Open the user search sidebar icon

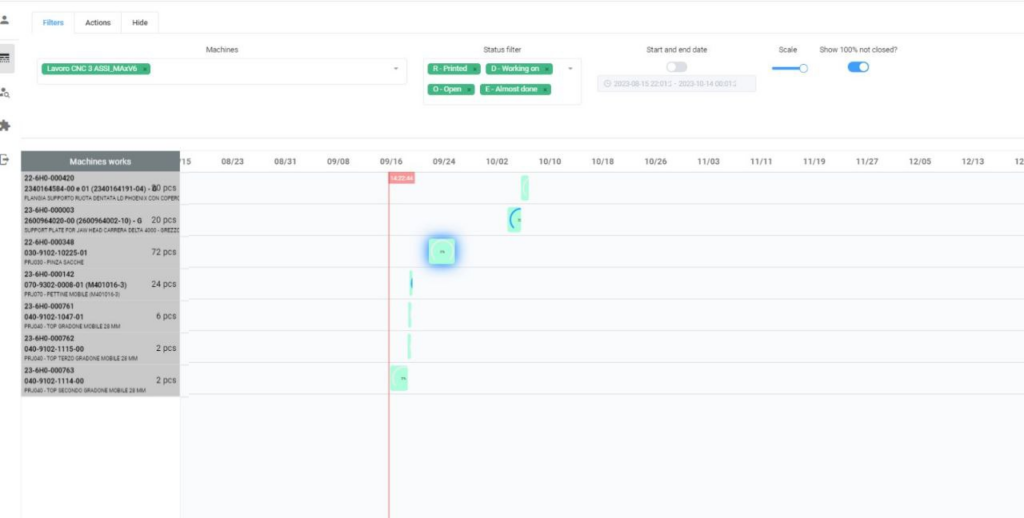(5, 92)
